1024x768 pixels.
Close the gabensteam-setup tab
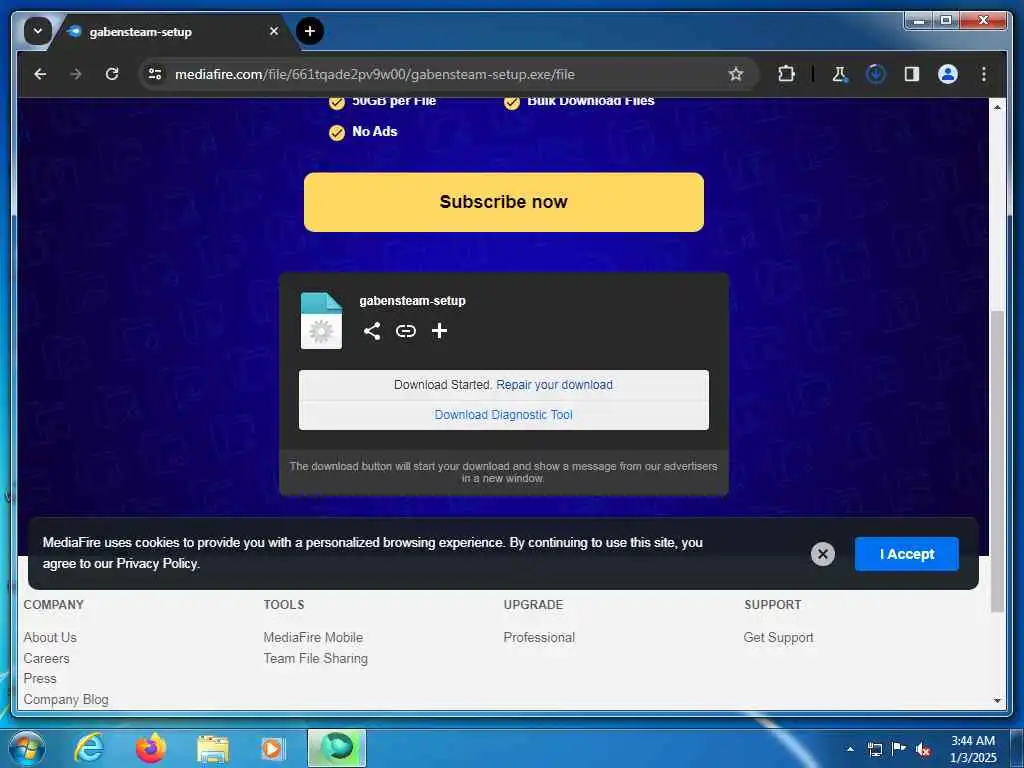tap(274, 31)
